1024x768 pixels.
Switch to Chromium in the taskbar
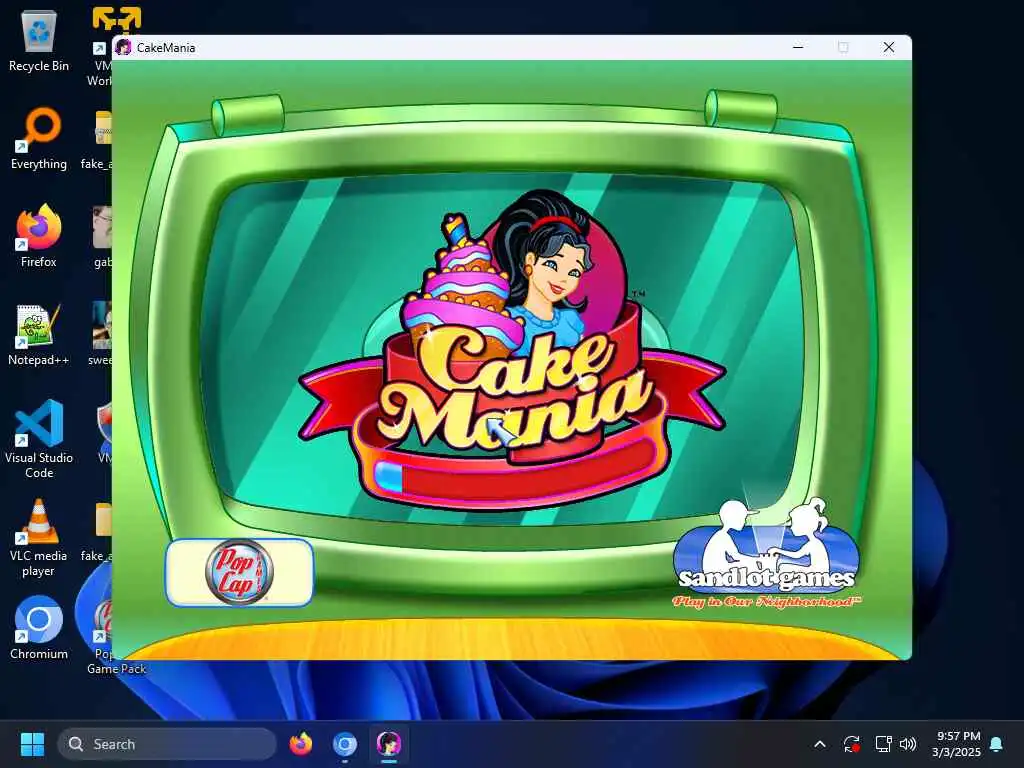coord(345,744)
